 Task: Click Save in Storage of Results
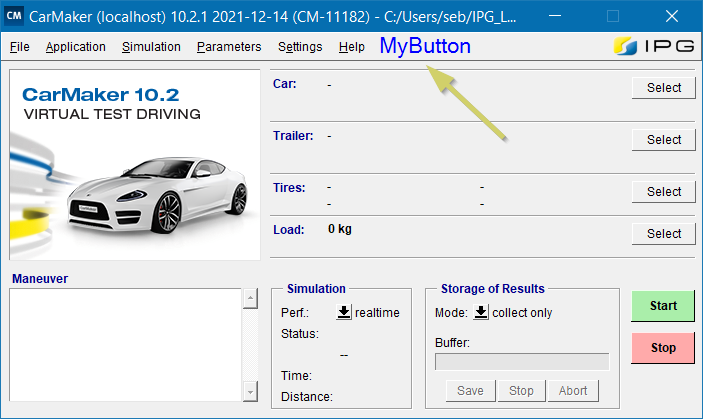pos(470,391)
